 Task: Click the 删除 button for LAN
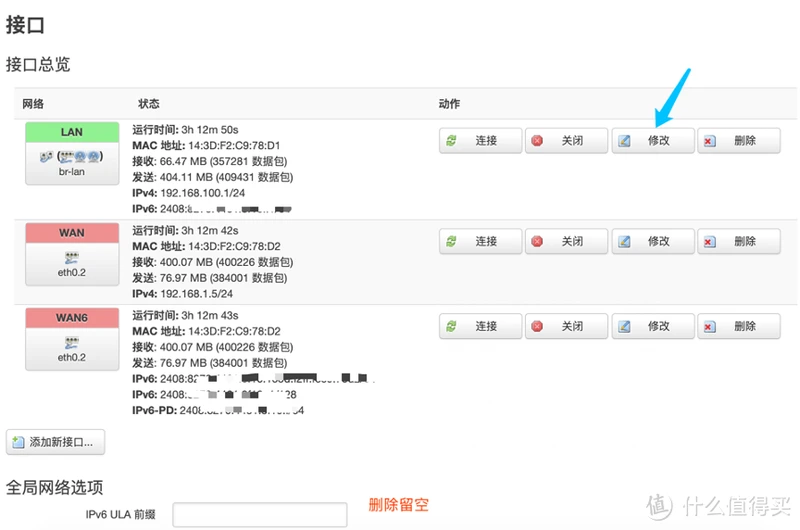click(739, 140)
